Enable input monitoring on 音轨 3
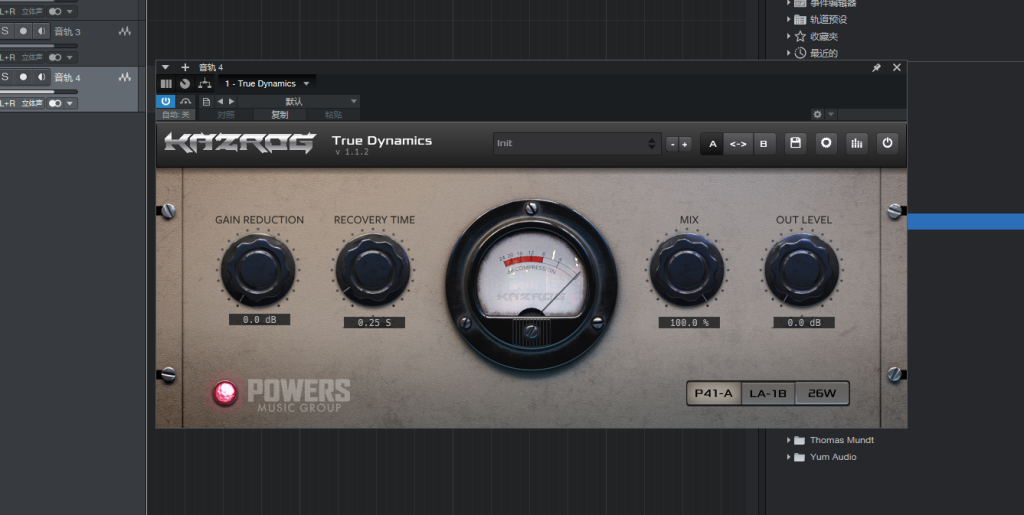 click(41, 31)
